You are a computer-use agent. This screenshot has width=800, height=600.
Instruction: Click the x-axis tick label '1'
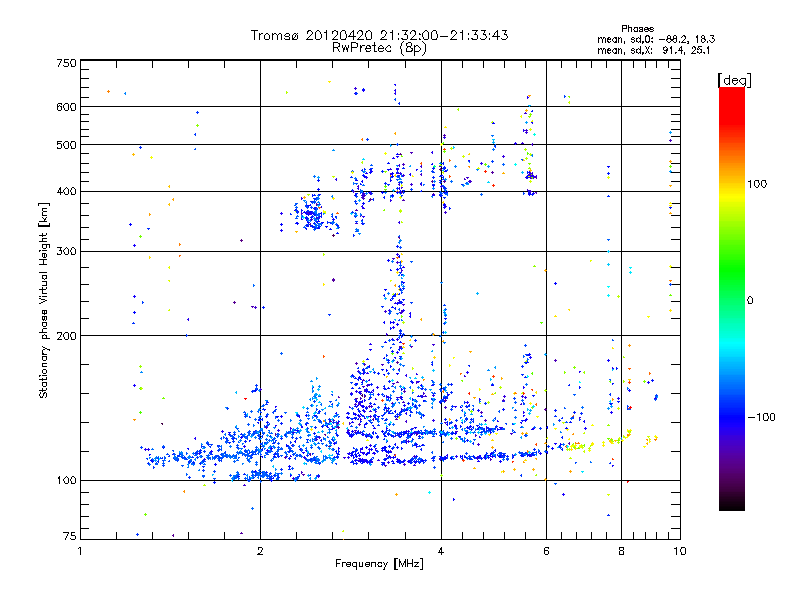(80, 551)
